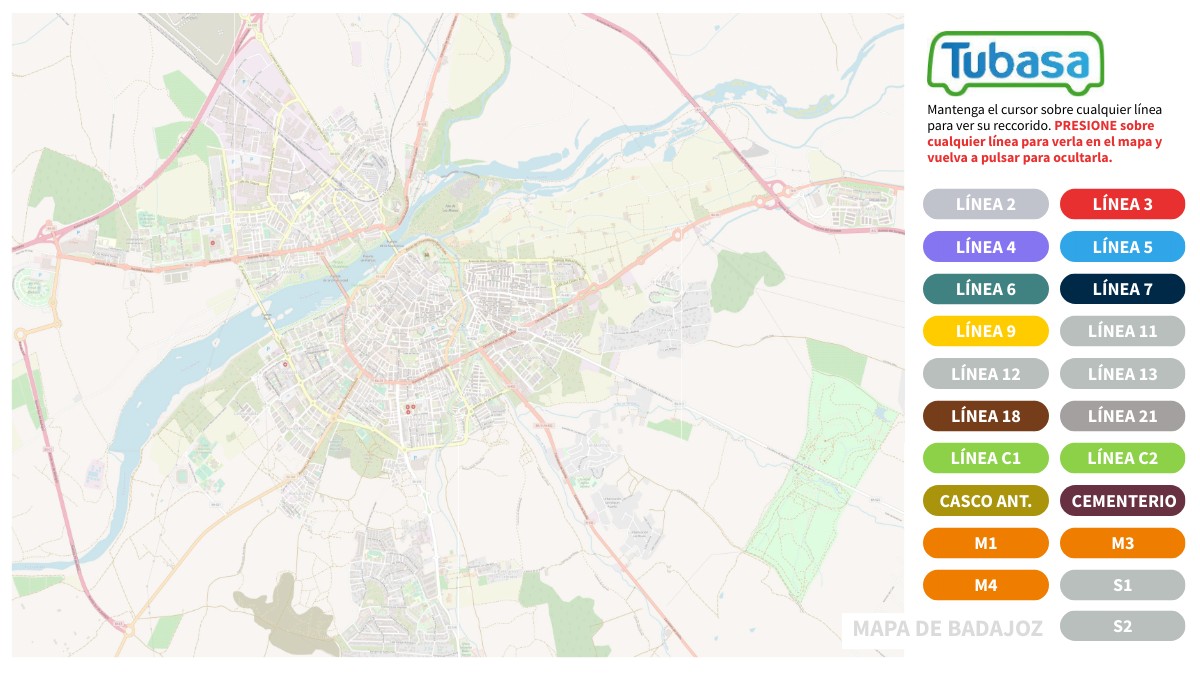This screenshot has width=1200, height=676.
Task: Click the gray Línea 11 button
Action: pyautogui.click(x=1122, y=331)
